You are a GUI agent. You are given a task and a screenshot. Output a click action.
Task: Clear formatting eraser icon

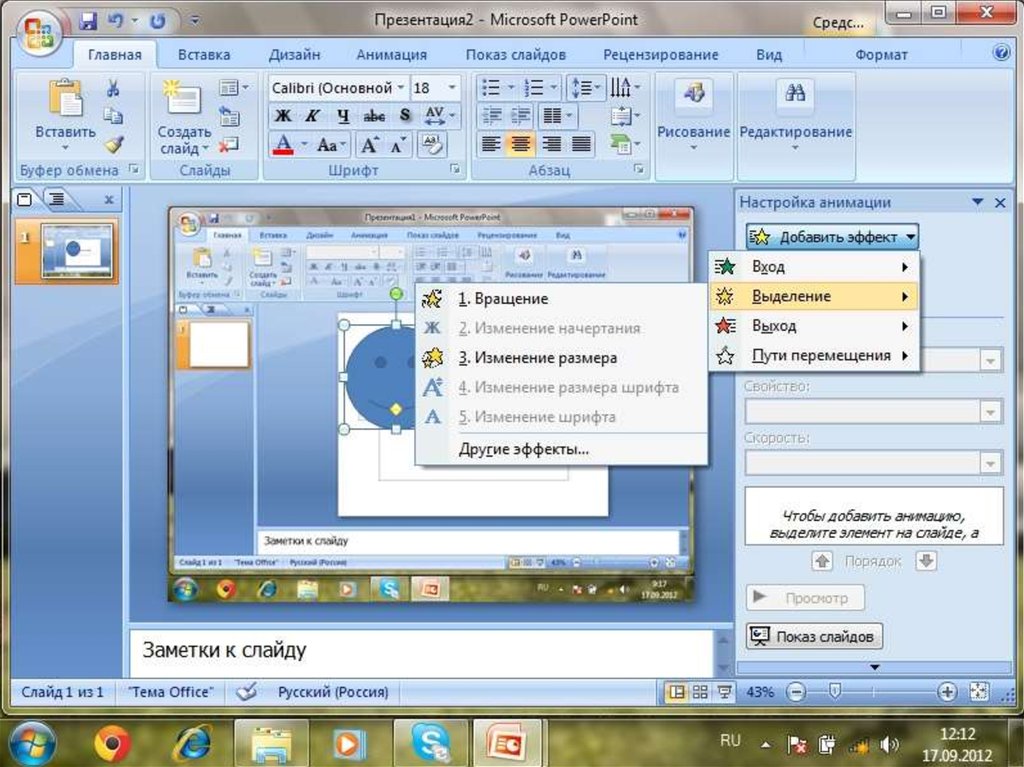tap(432, 144)
